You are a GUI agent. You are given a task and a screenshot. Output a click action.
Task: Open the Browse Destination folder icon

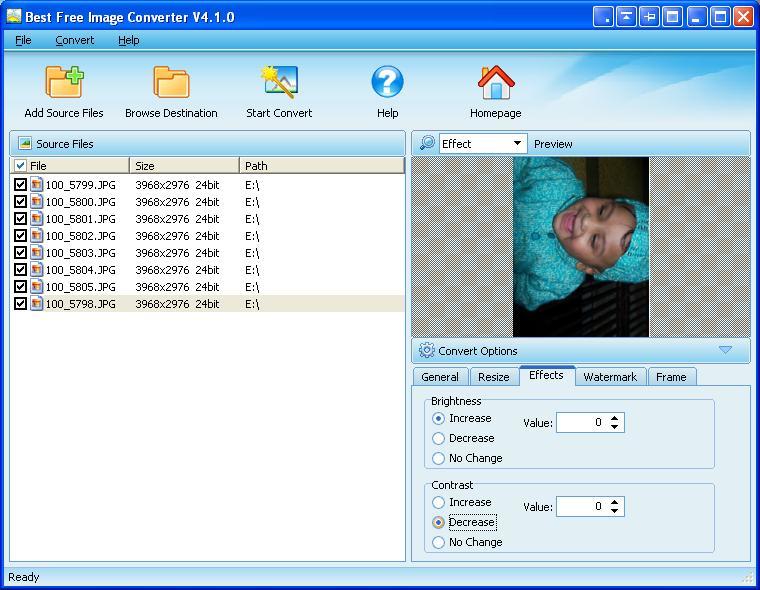coord(171,82)
